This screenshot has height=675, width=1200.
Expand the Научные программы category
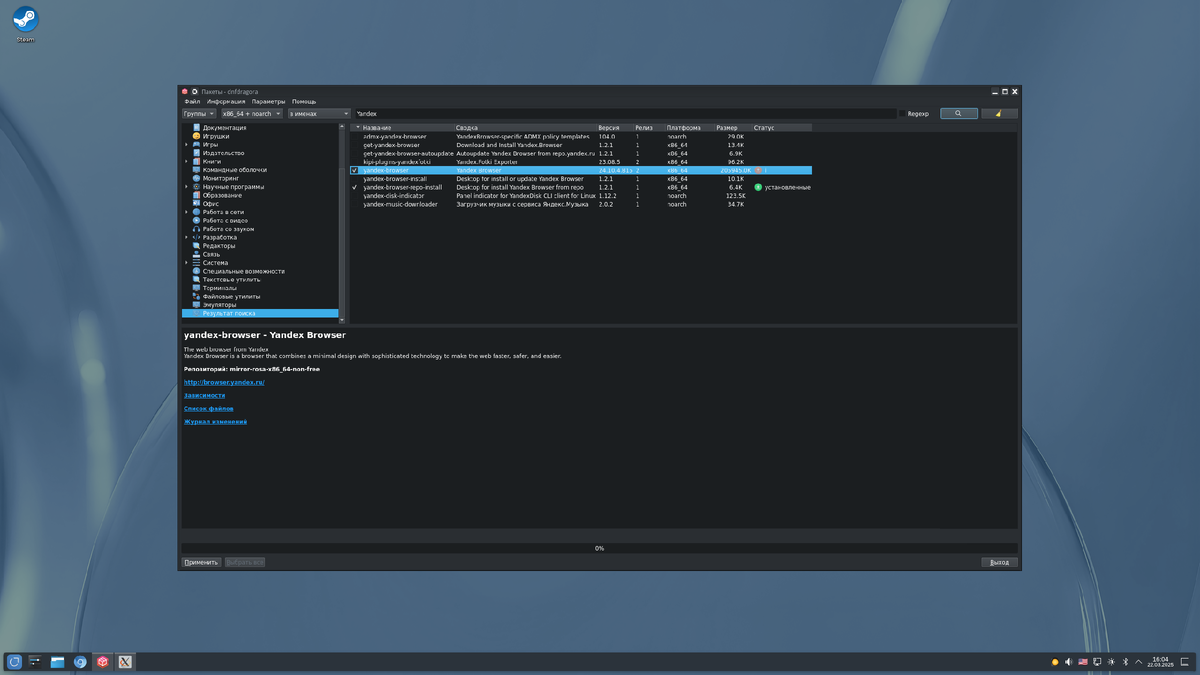pos(186,187)
